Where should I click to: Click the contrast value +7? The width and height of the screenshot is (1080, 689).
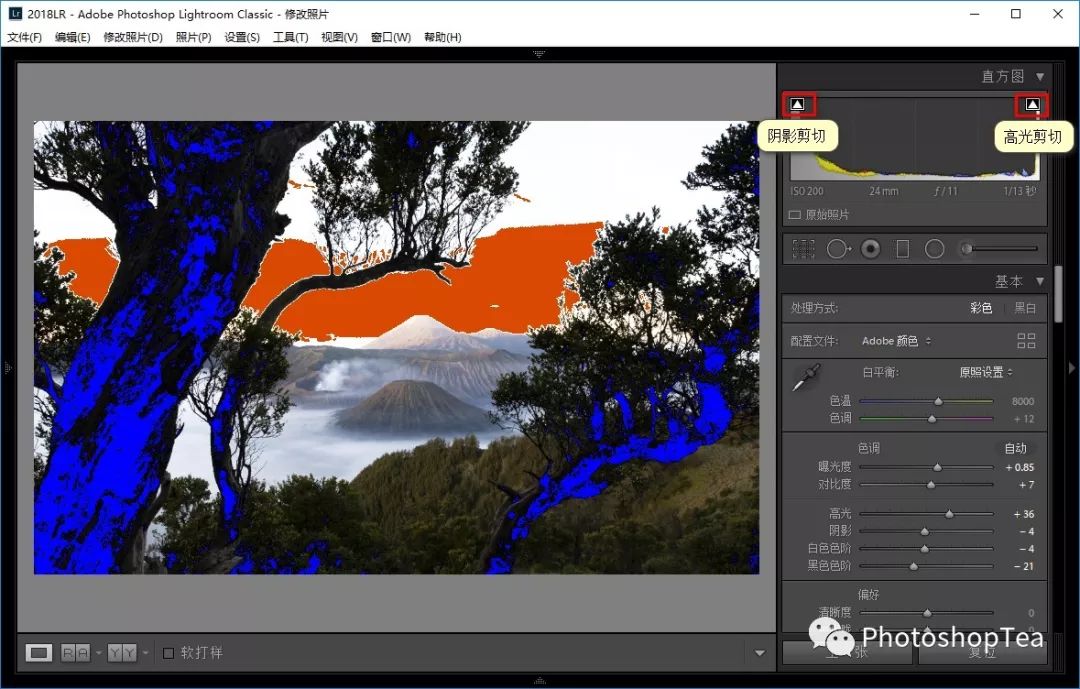pos(1026,485)
